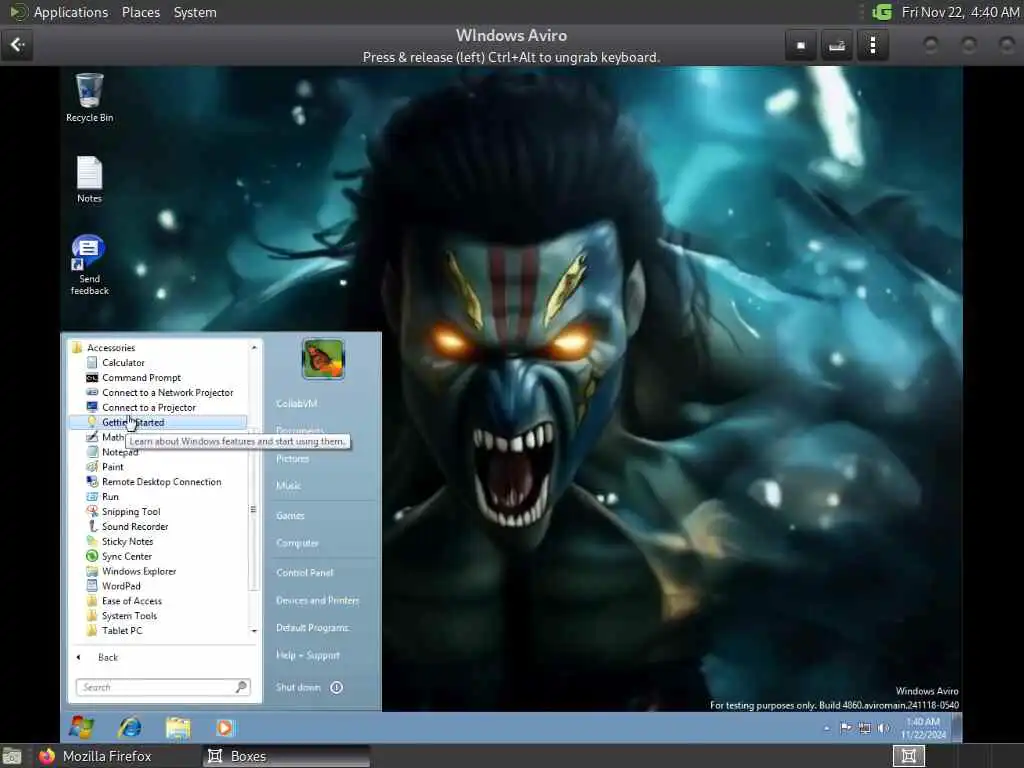Open the Recycle Bin desktop icon

coord(89,97)
